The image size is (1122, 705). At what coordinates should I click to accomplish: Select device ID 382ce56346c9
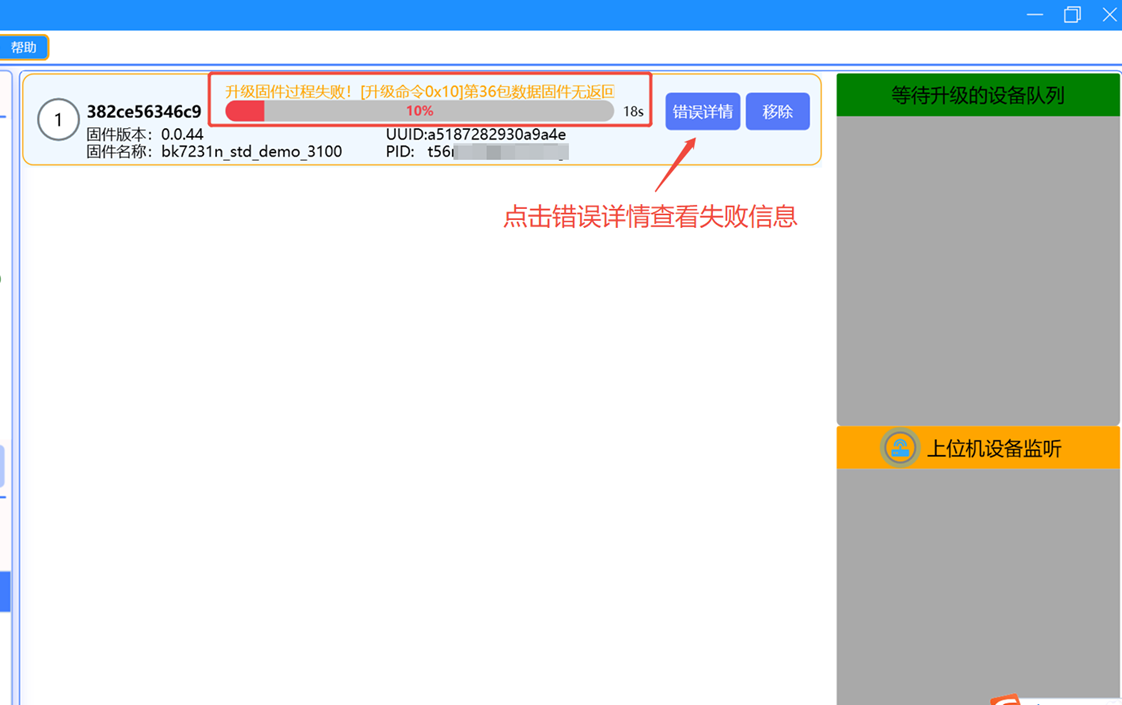coord(144,112)
